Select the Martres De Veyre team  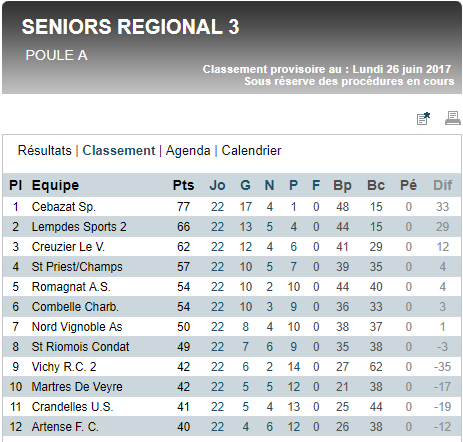point(77,387)
